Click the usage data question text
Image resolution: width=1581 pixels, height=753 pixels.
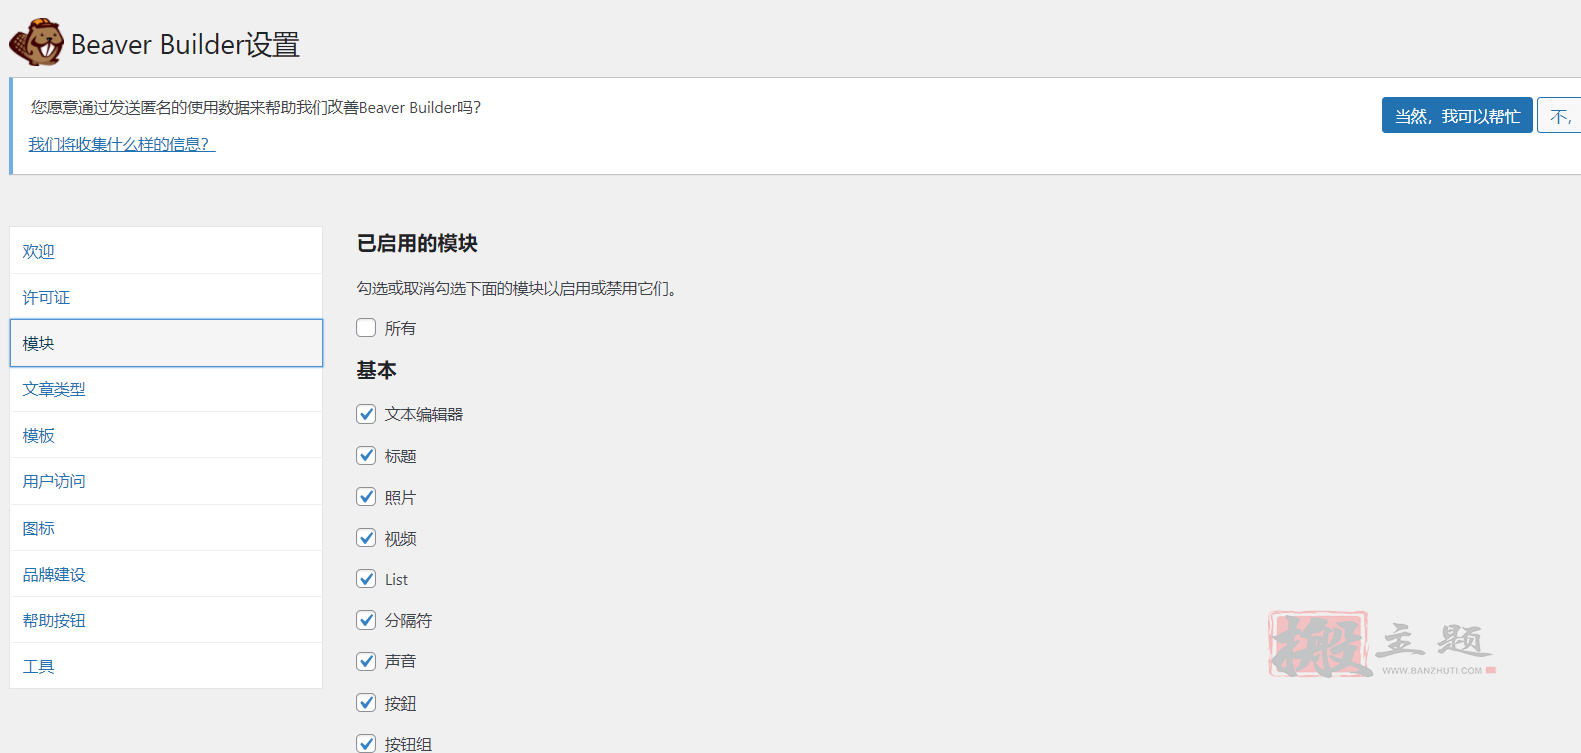pos(256,107)
